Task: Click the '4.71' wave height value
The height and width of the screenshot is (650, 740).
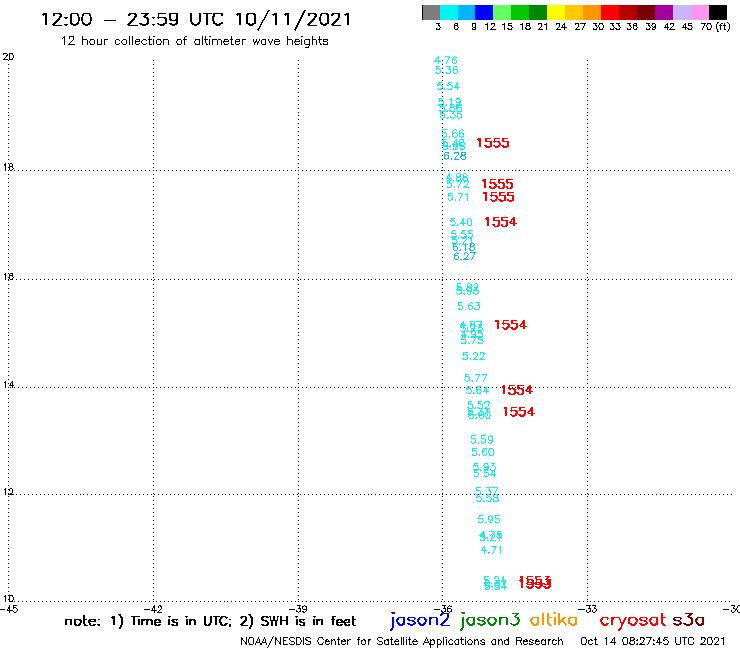Action: 491,550
